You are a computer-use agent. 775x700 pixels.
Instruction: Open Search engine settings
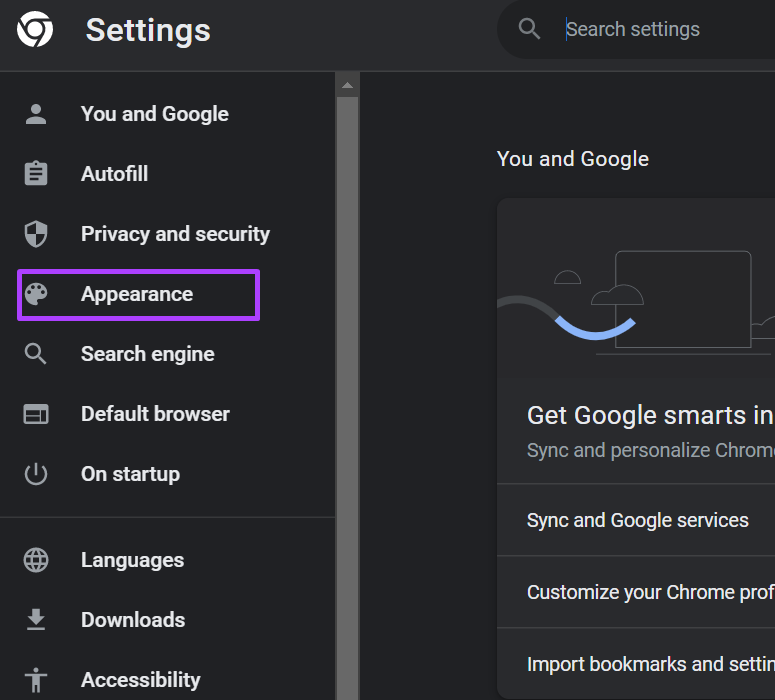(x=147, y=354)
